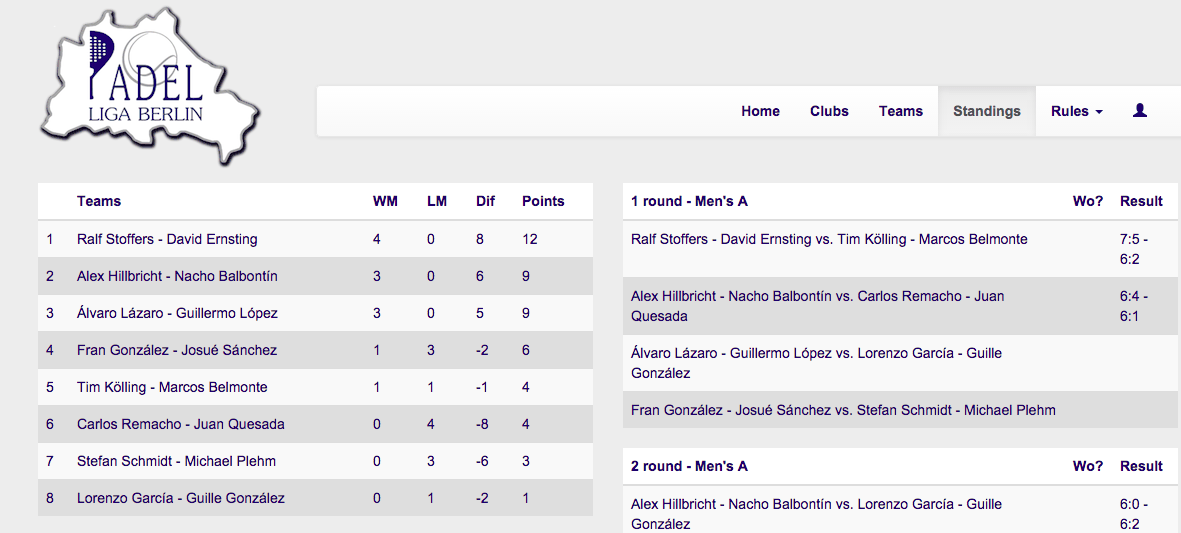
Task: Click the 2 round - Men's A heading
Action: click(x=689, y=466)
